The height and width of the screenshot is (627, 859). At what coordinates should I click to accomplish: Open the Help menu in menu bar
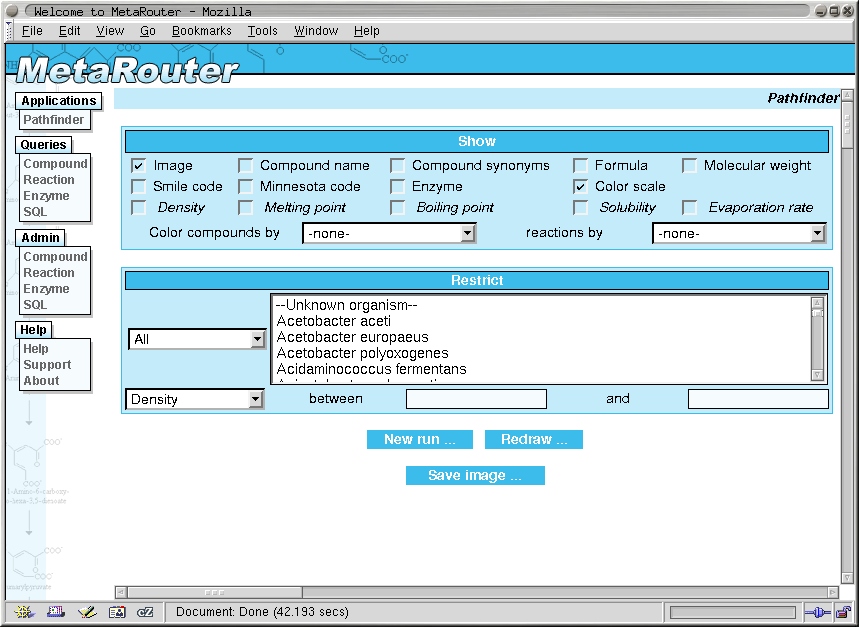(x=366, y=31)
